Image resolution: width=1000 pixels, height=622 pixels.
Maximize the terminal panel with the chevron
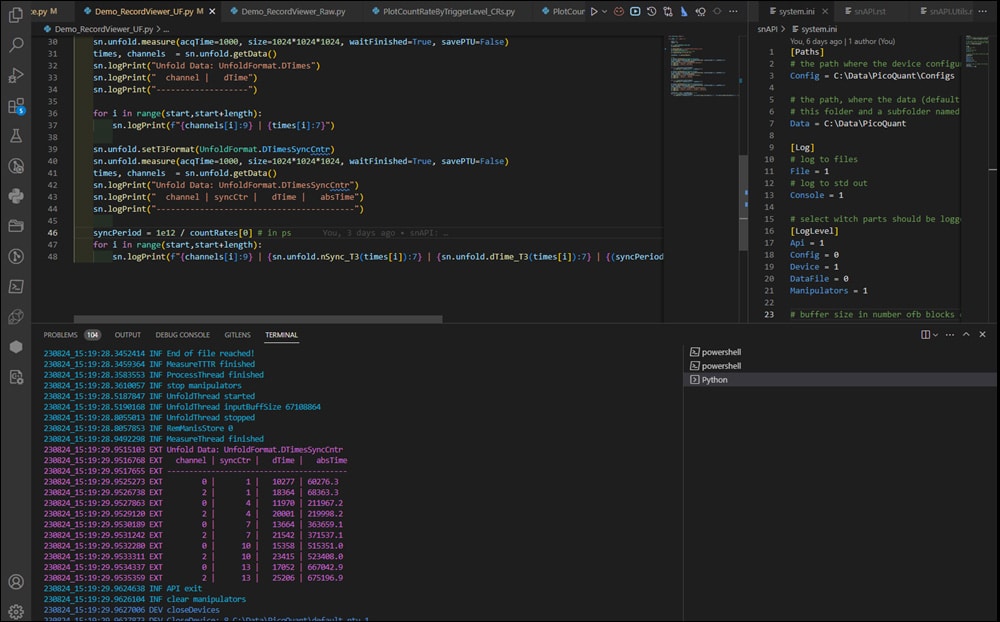point(966,334)
